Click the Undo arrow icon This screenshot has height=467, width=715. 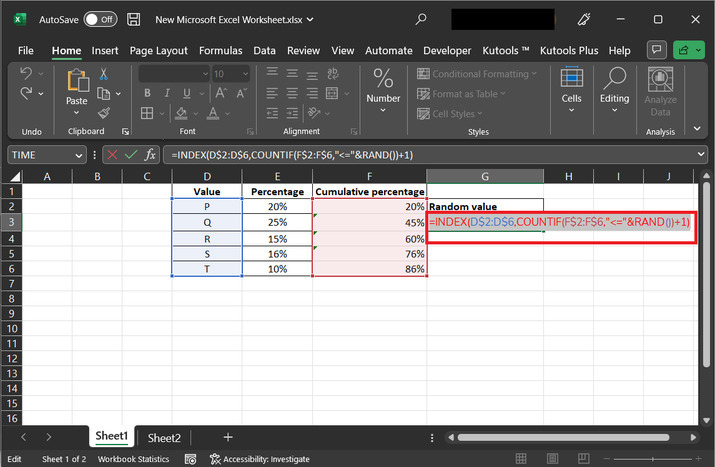coord(27,74)
